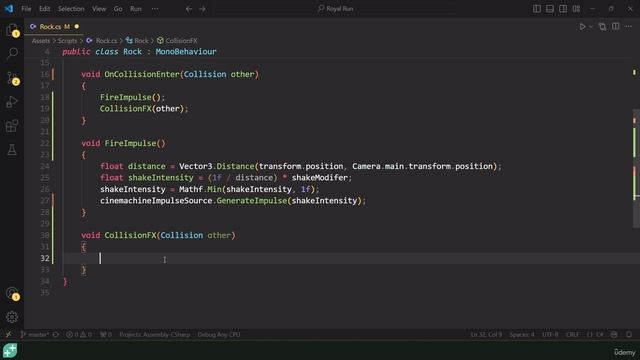
Task: Click the UTF-8 encoding selector
Action: point(550,335)
